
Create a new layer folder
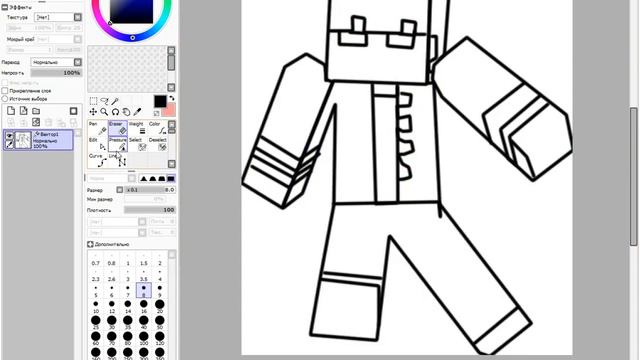(36, 111)
